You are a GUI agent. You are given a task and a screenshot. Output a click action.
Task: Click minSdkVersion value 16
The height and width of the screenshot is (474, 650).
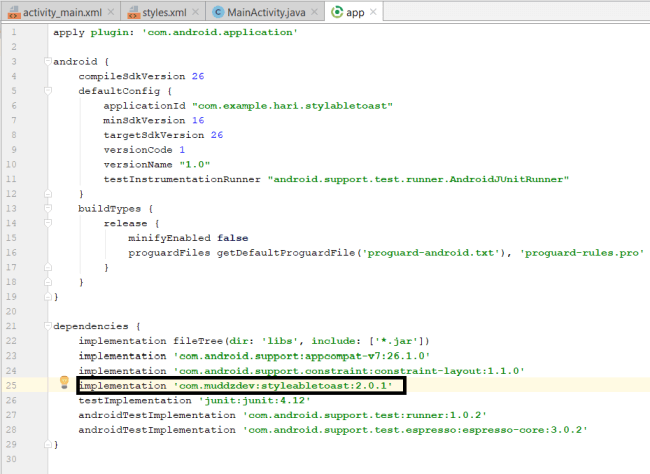[198, 120]
